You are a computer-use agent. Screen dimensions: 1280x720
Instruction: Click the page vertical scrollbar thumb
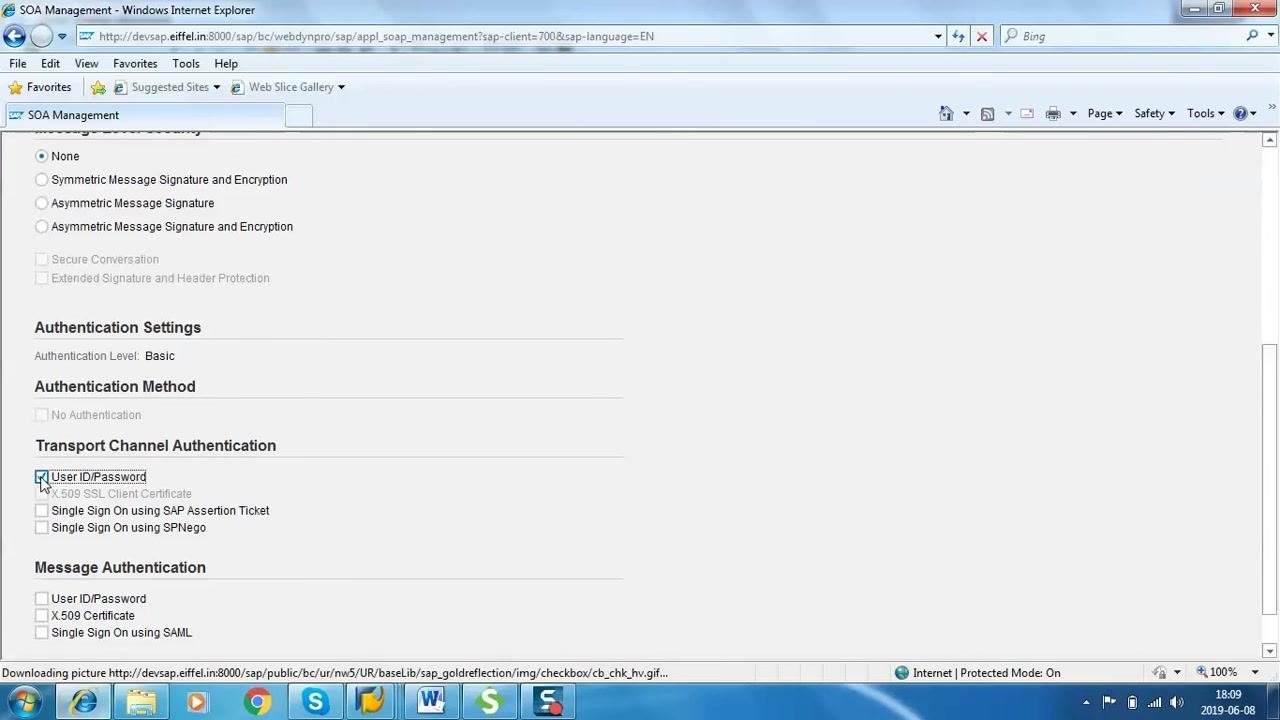(x=1270, y=480)
